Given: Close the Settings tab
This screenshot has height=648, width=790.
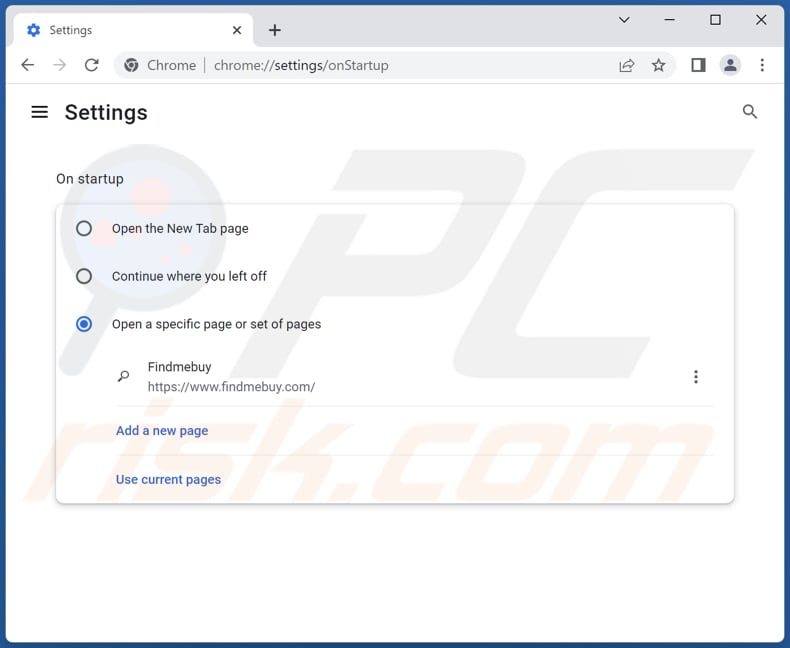Looking at the screenshot, I should coord(237,30).
